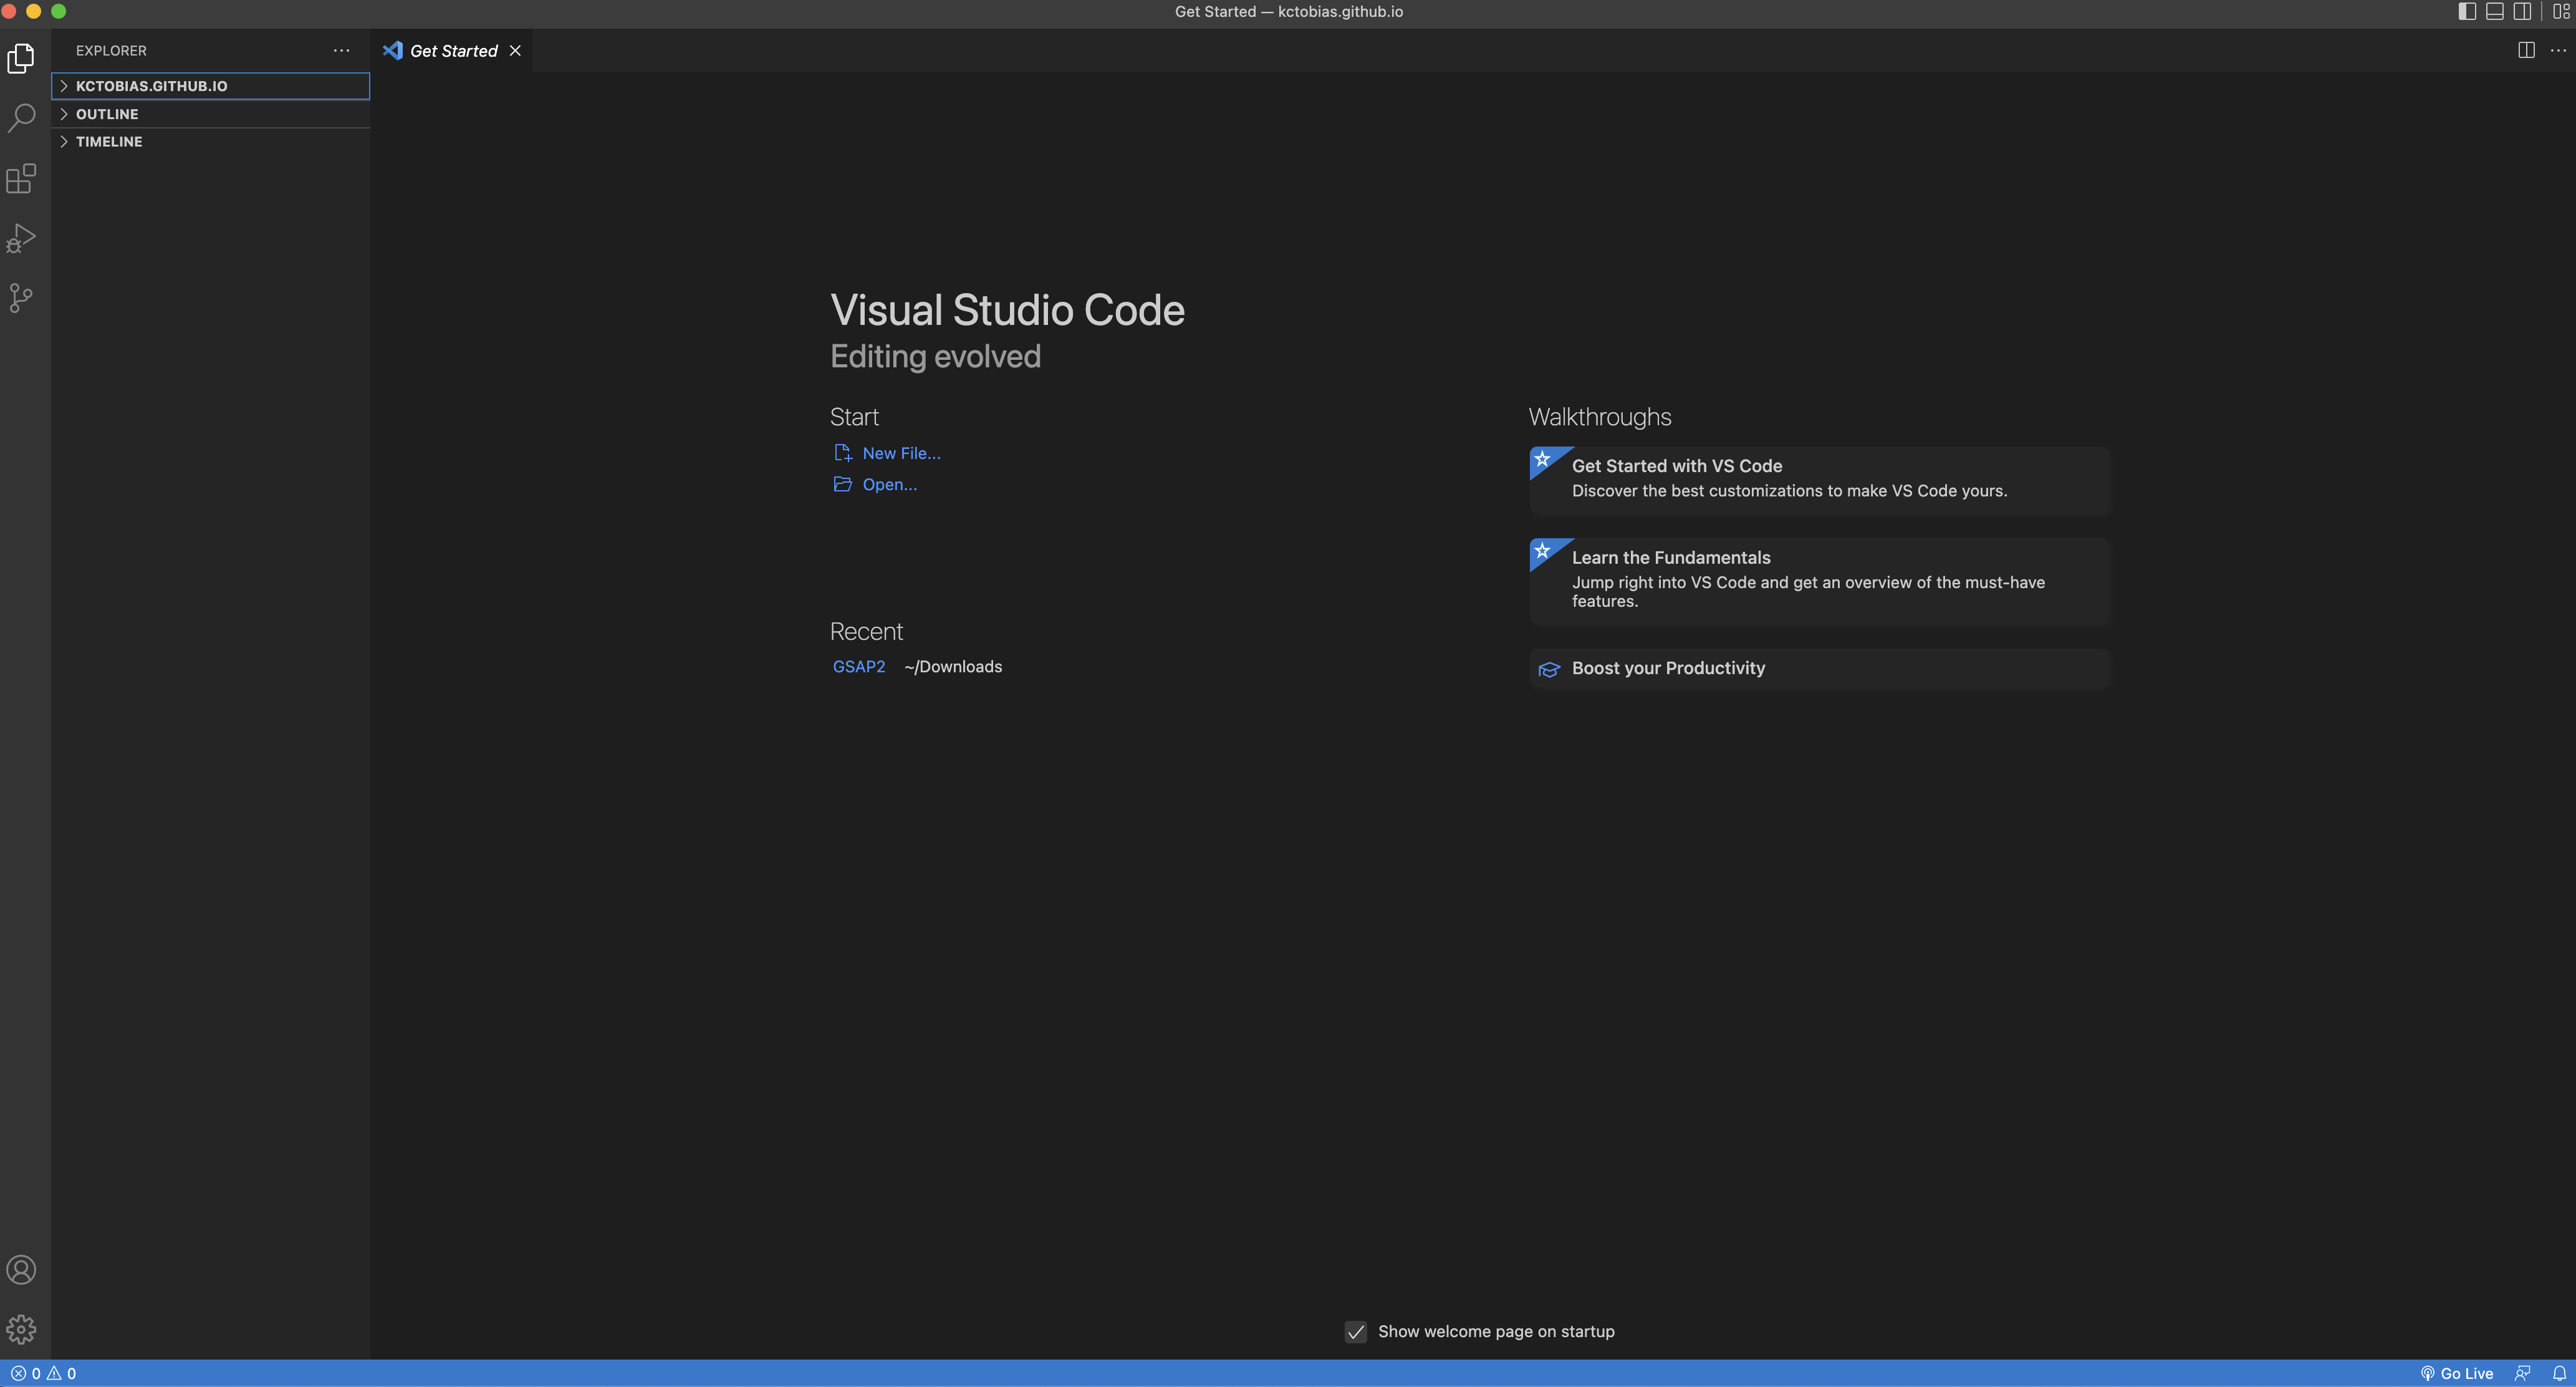The image size is (2576, 1387).
Task: Toggle primary side bar layout icon
Action: coord(2467,11)
